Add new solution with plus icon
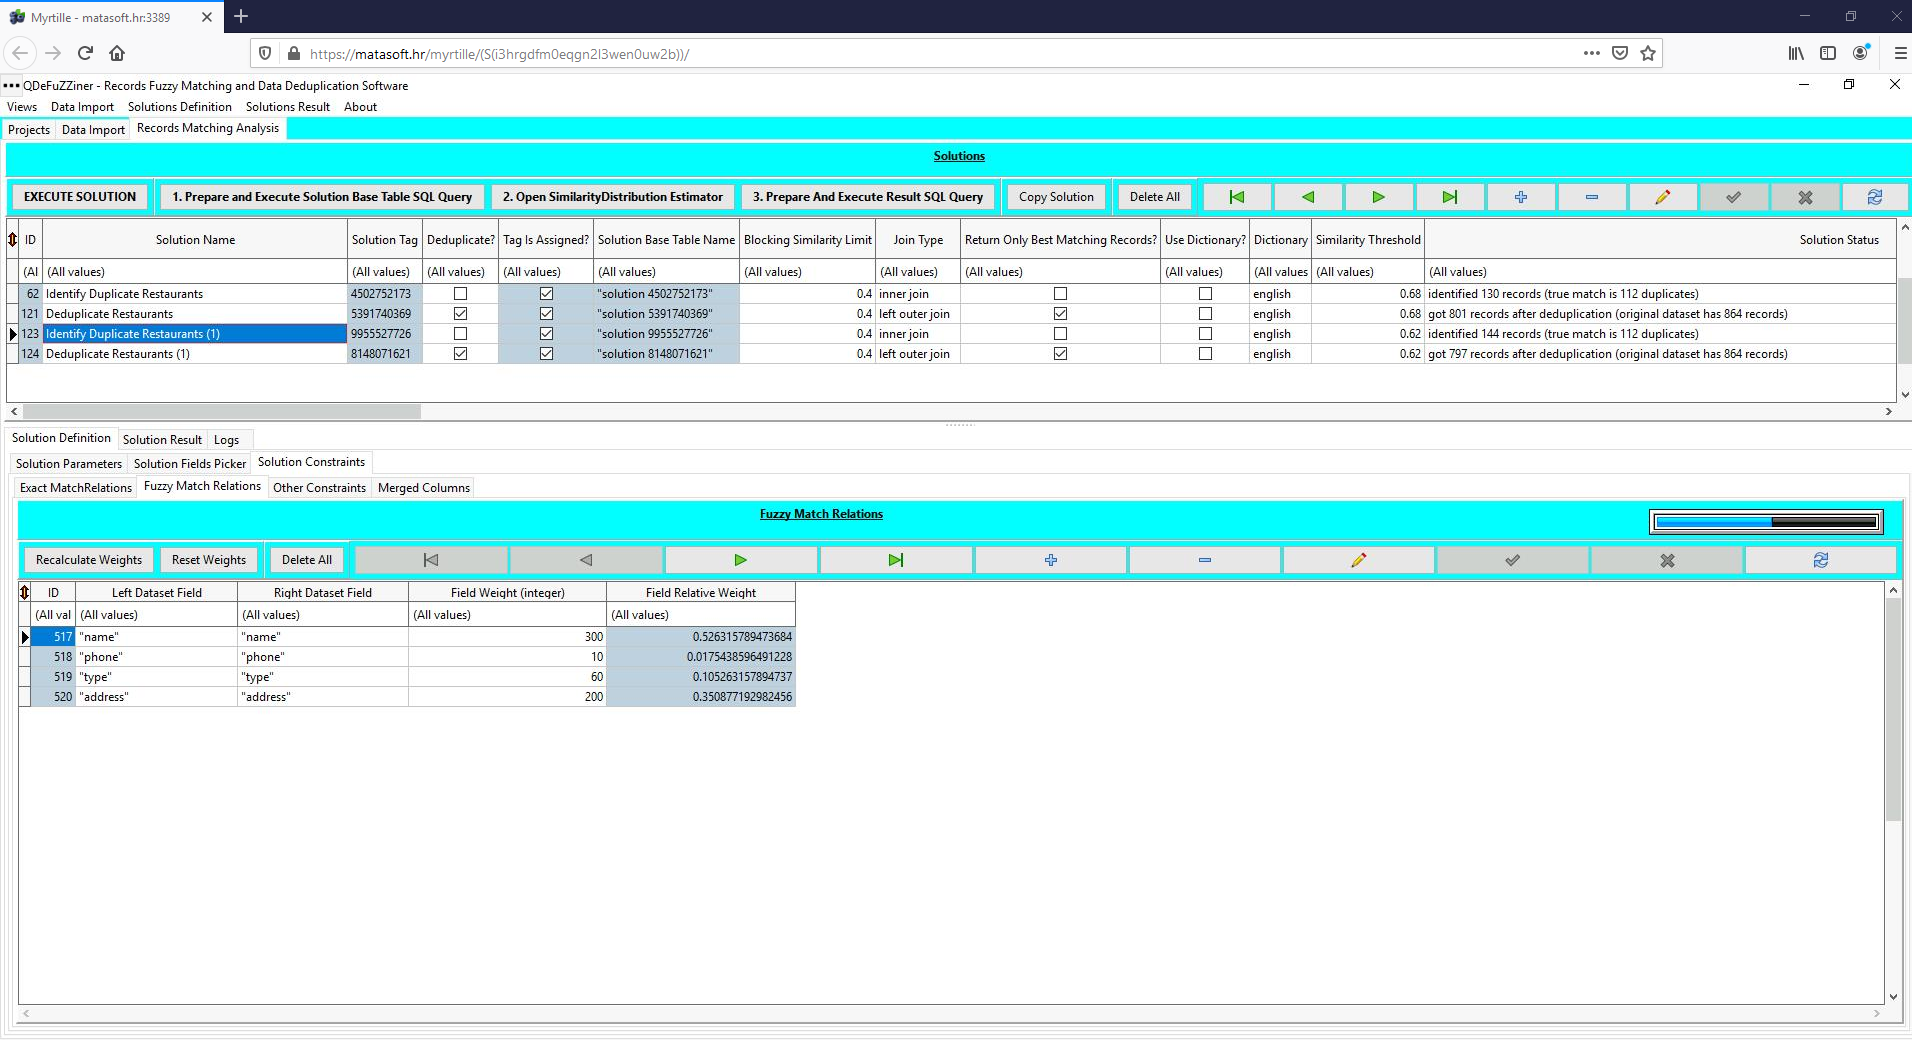1912x1040 pixels. tap(1520, 197)
